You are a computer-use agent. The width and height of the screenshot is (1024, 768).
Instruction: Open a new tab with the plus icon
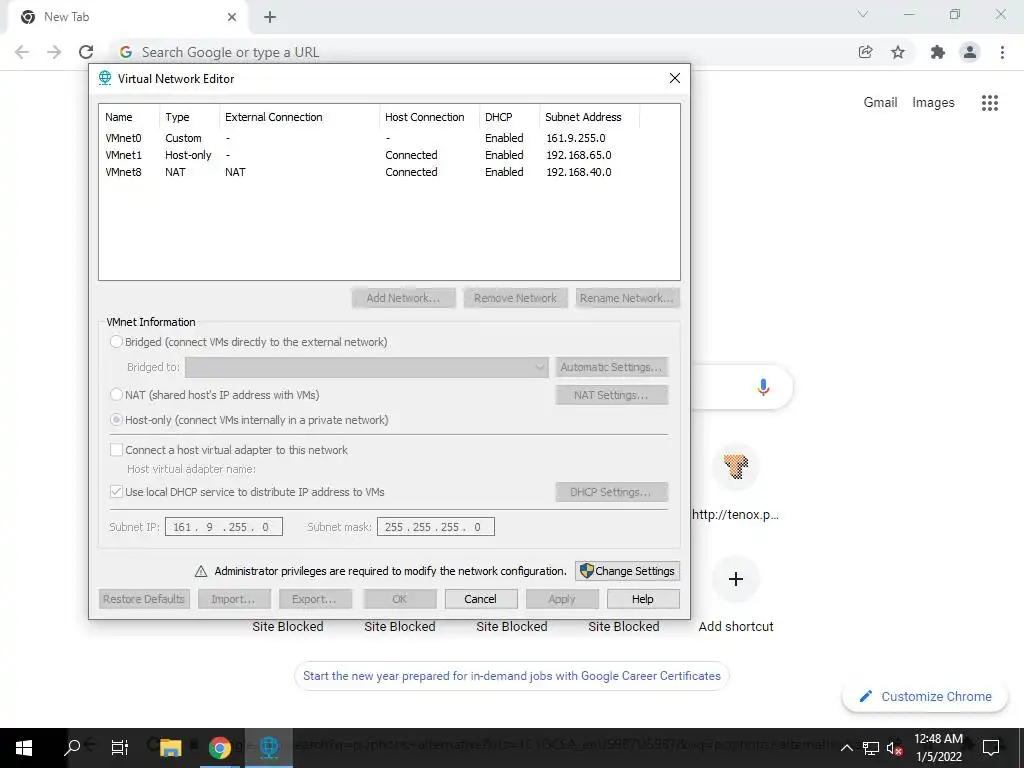[x=270, y=17]
